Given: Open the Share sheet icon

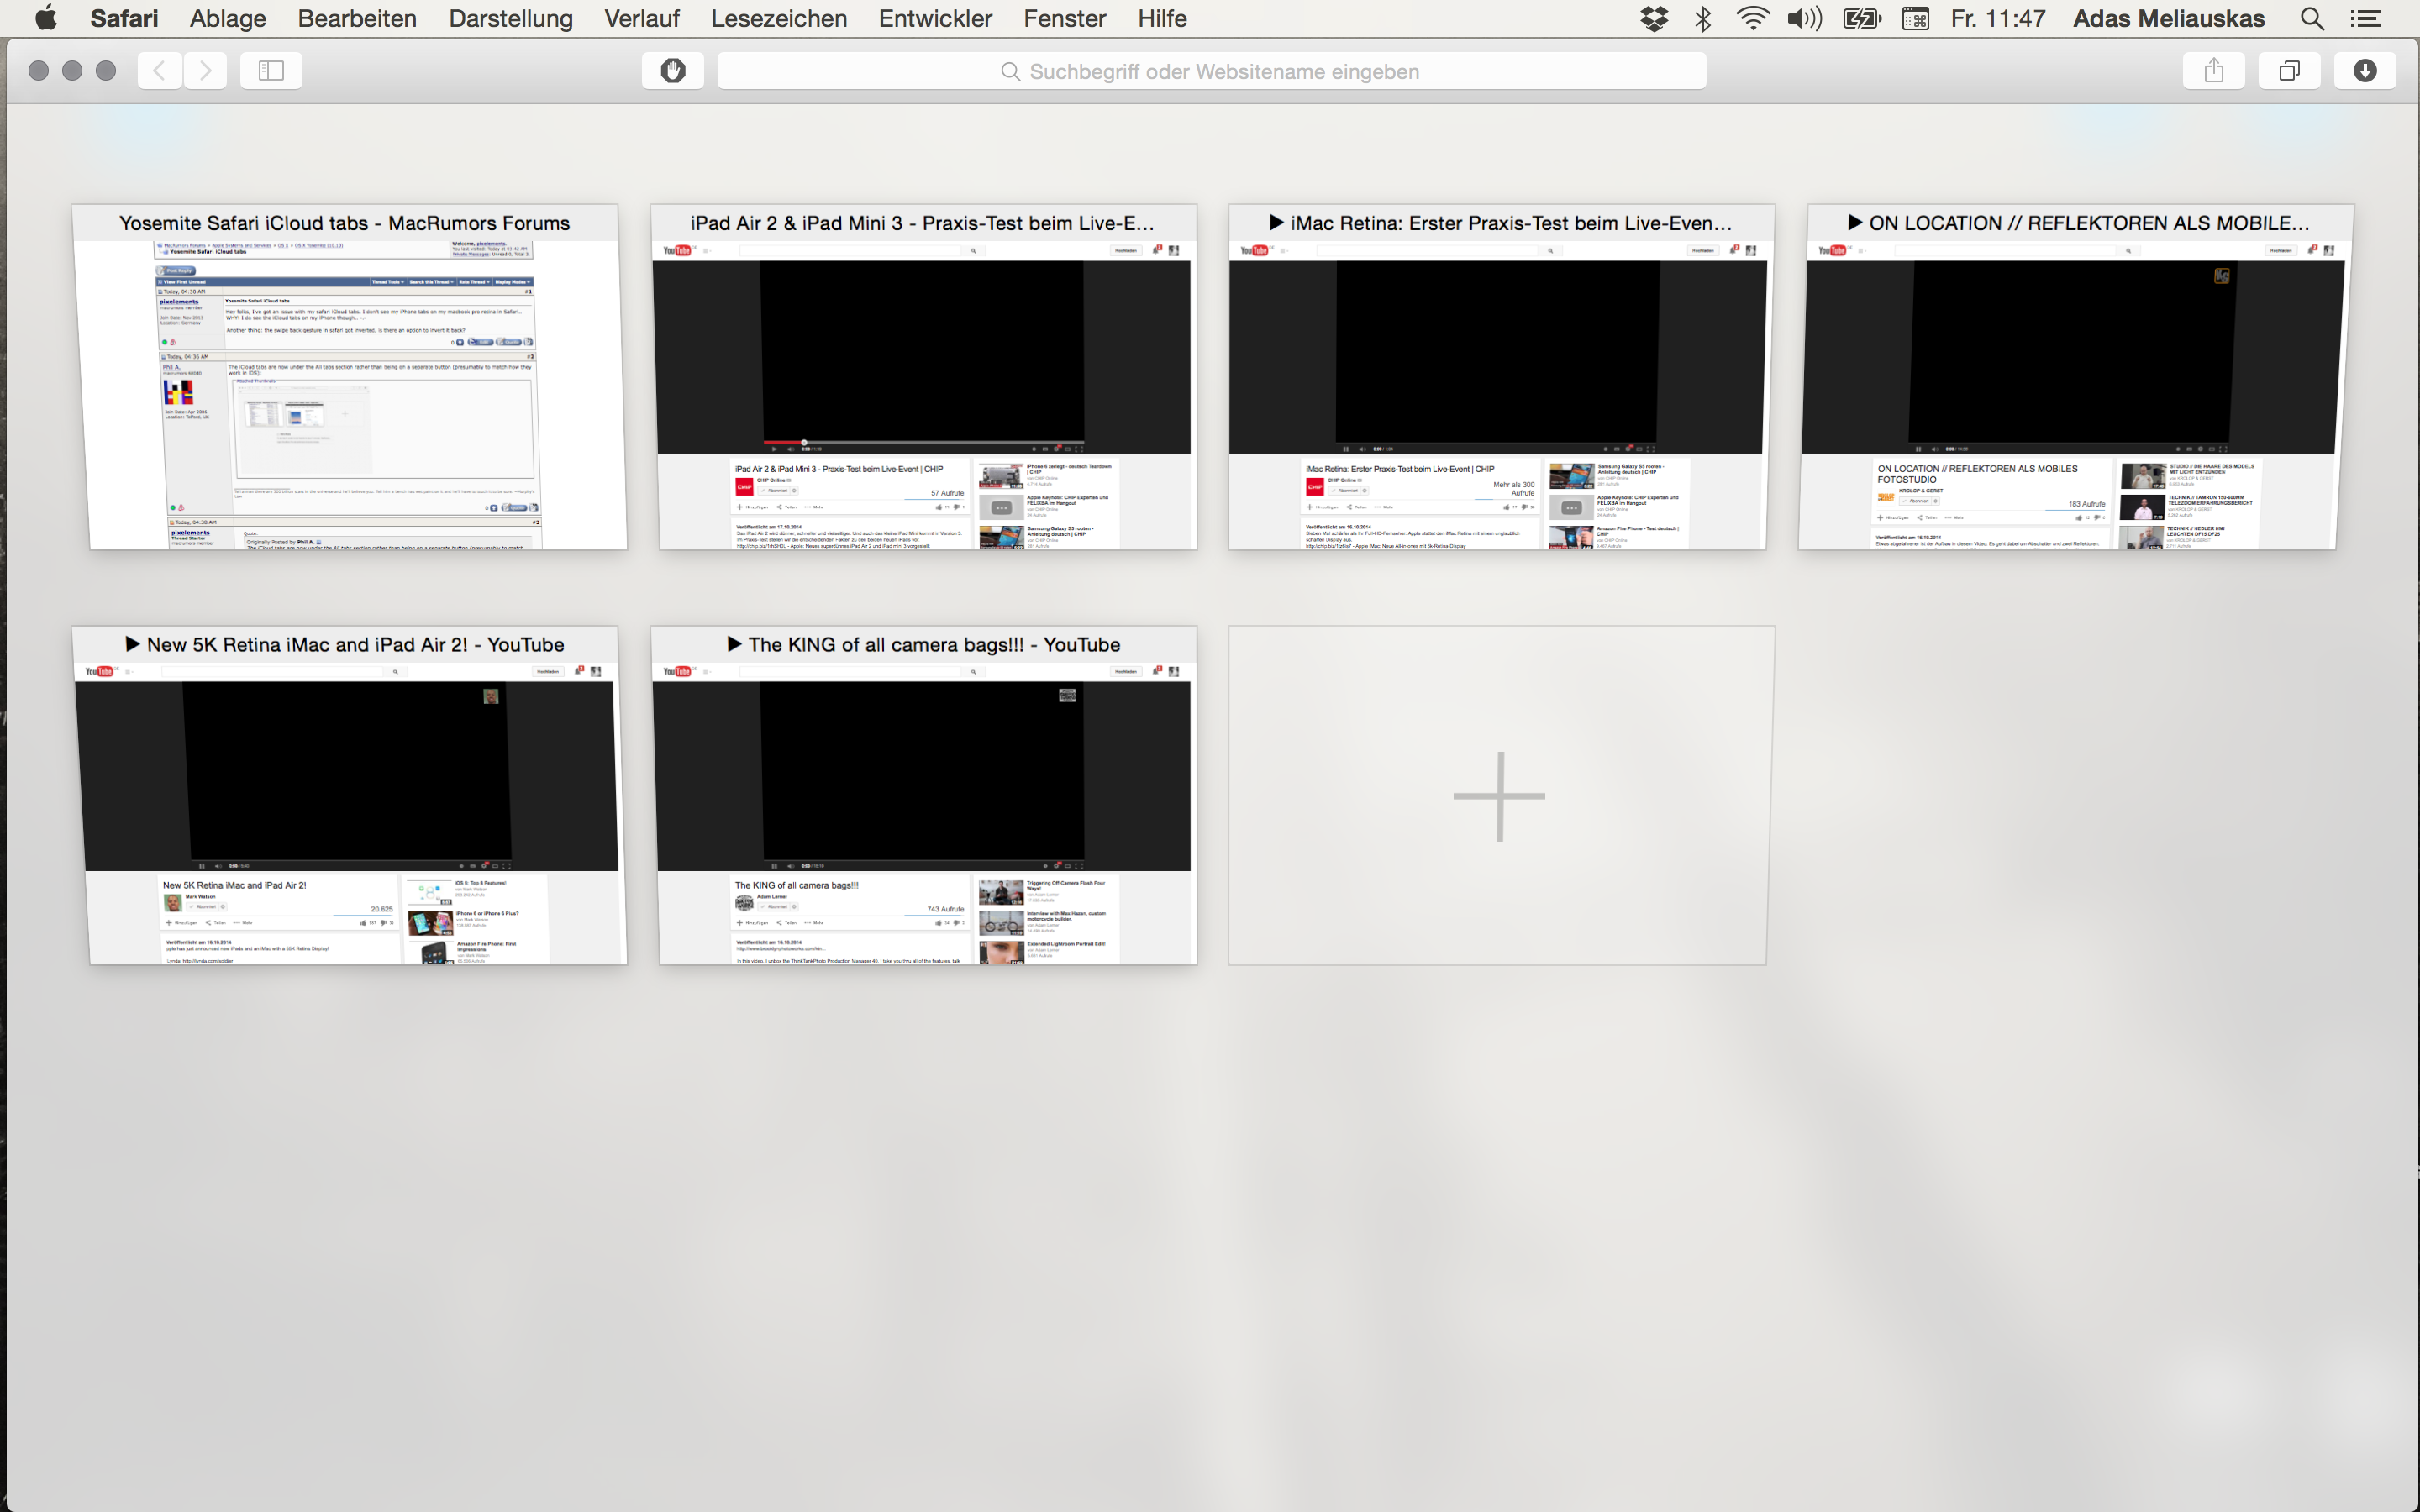Looking at the screenshot, I should 2214,71.
